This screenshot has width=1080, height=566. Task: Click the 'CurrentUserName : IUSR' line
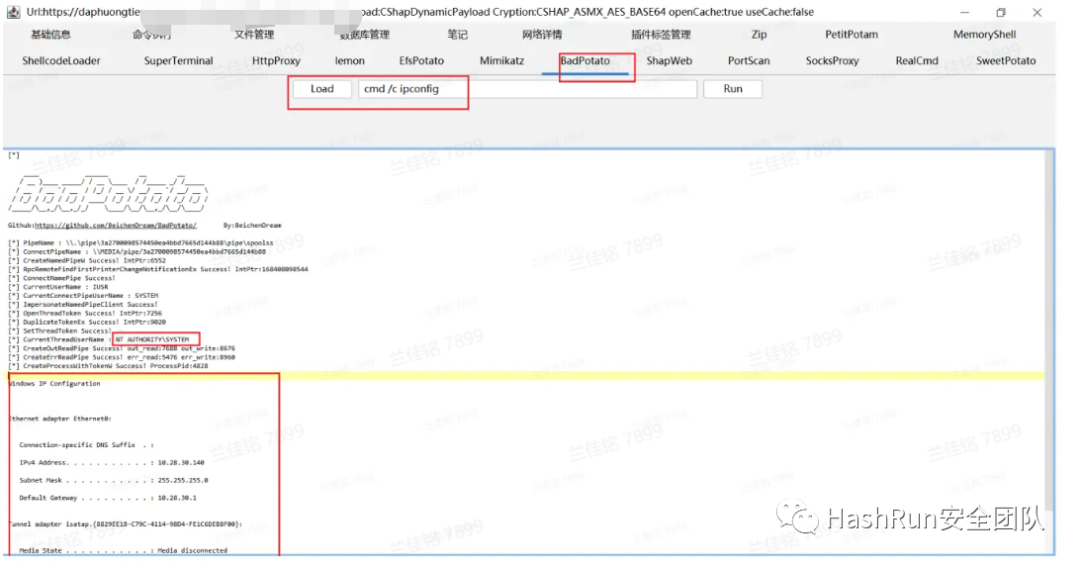pos(58,287)
